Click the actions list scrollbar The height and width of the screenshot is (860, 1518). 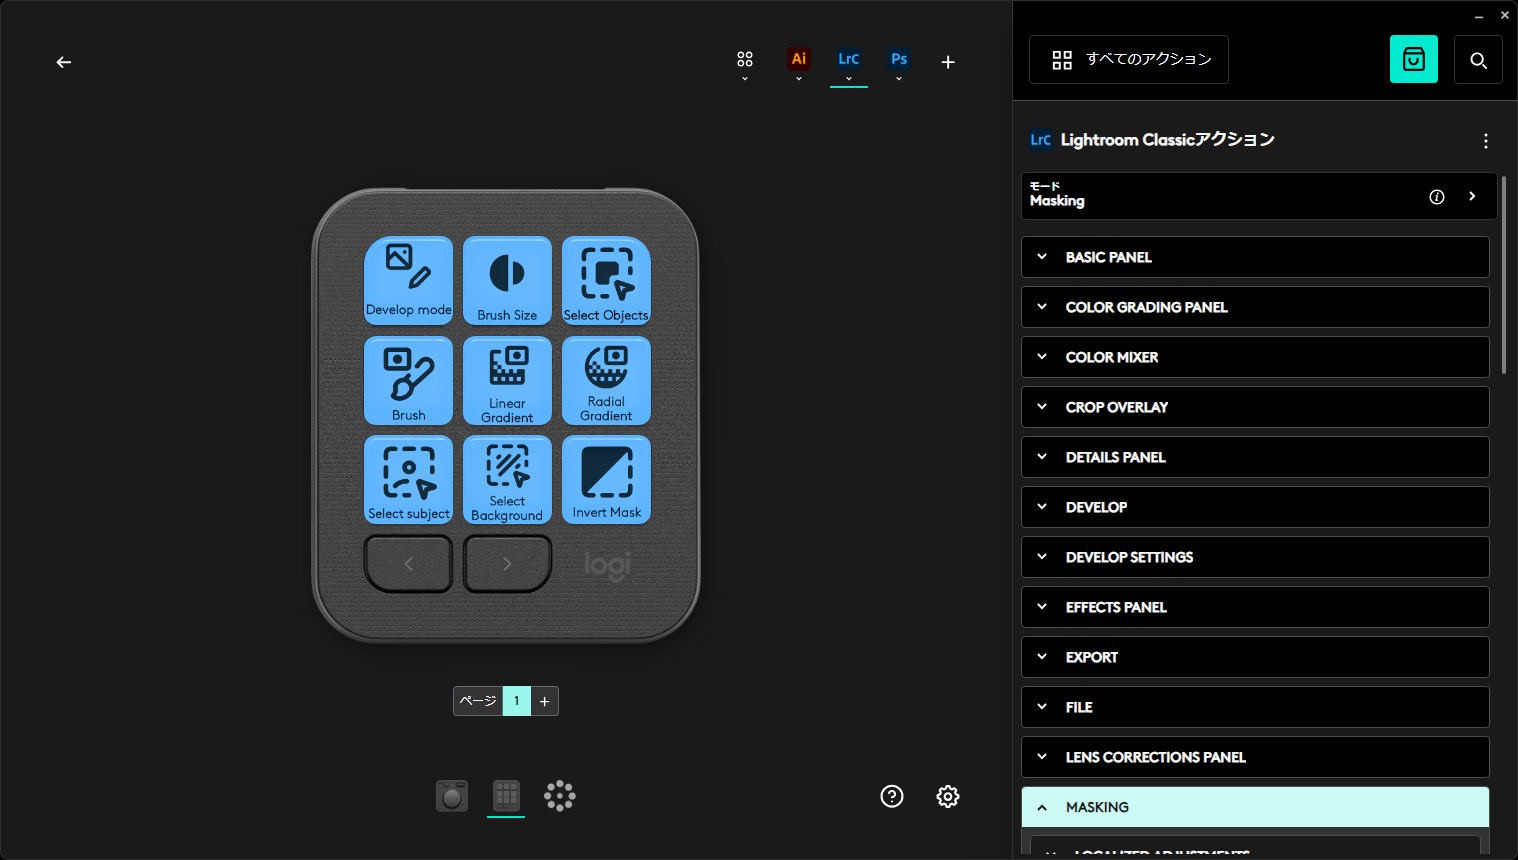(x=1504, y=275)
